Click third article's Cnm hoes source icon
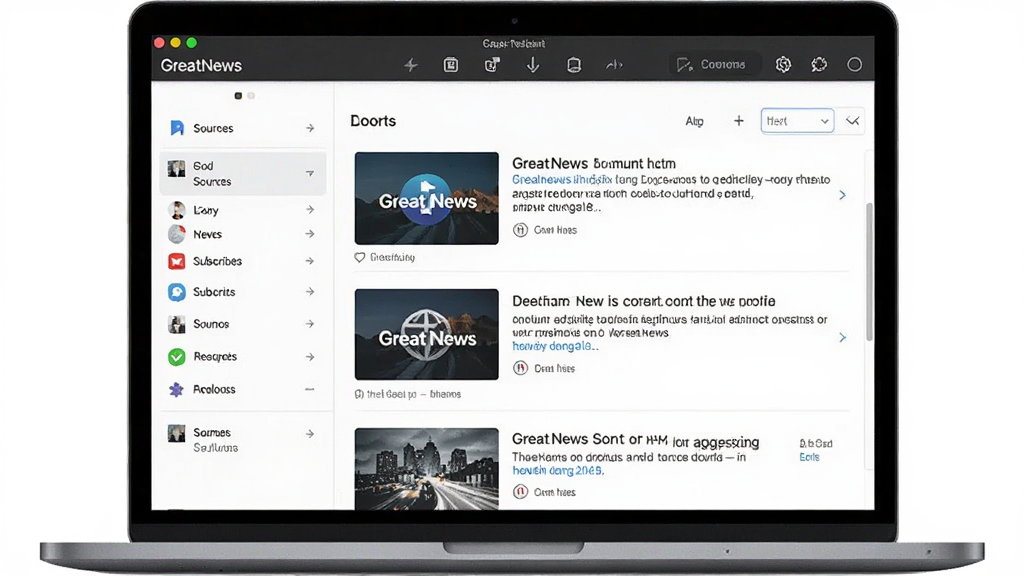The width and height of the screenshot is (1024, 576). click(520, 492)
